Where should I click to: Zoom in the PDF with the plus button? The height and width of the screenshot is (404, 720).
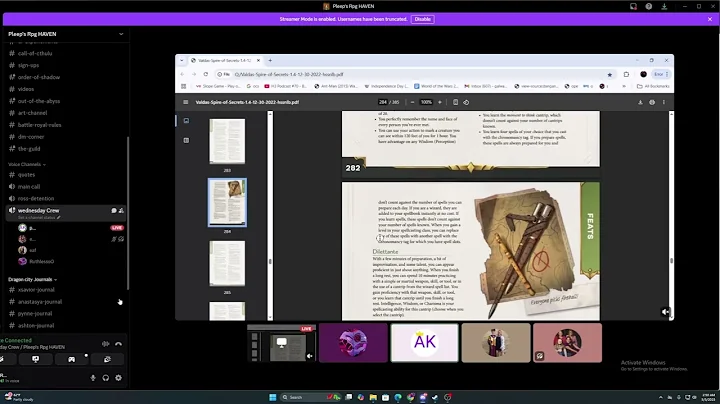(x=439, y=102)
